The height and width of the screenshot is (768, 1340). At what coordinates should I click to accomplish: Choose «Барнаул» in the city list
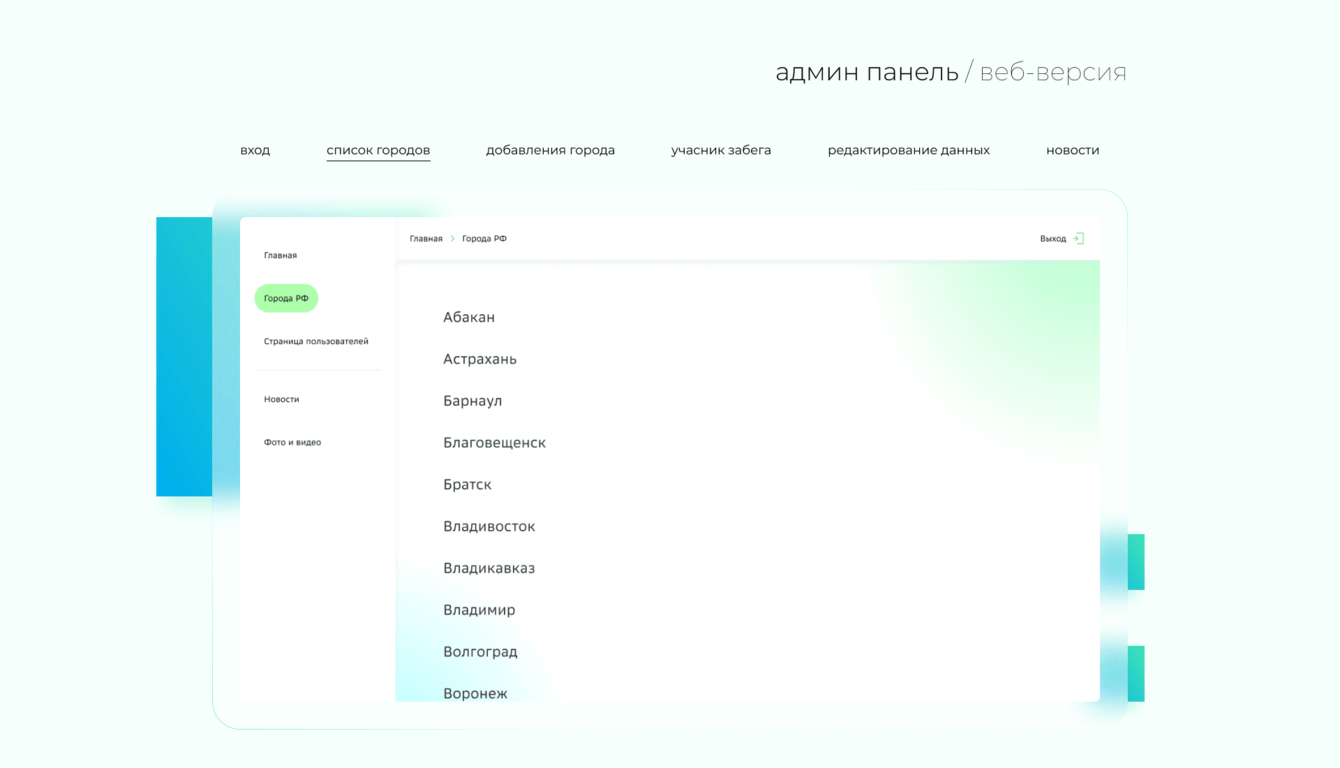473,401
